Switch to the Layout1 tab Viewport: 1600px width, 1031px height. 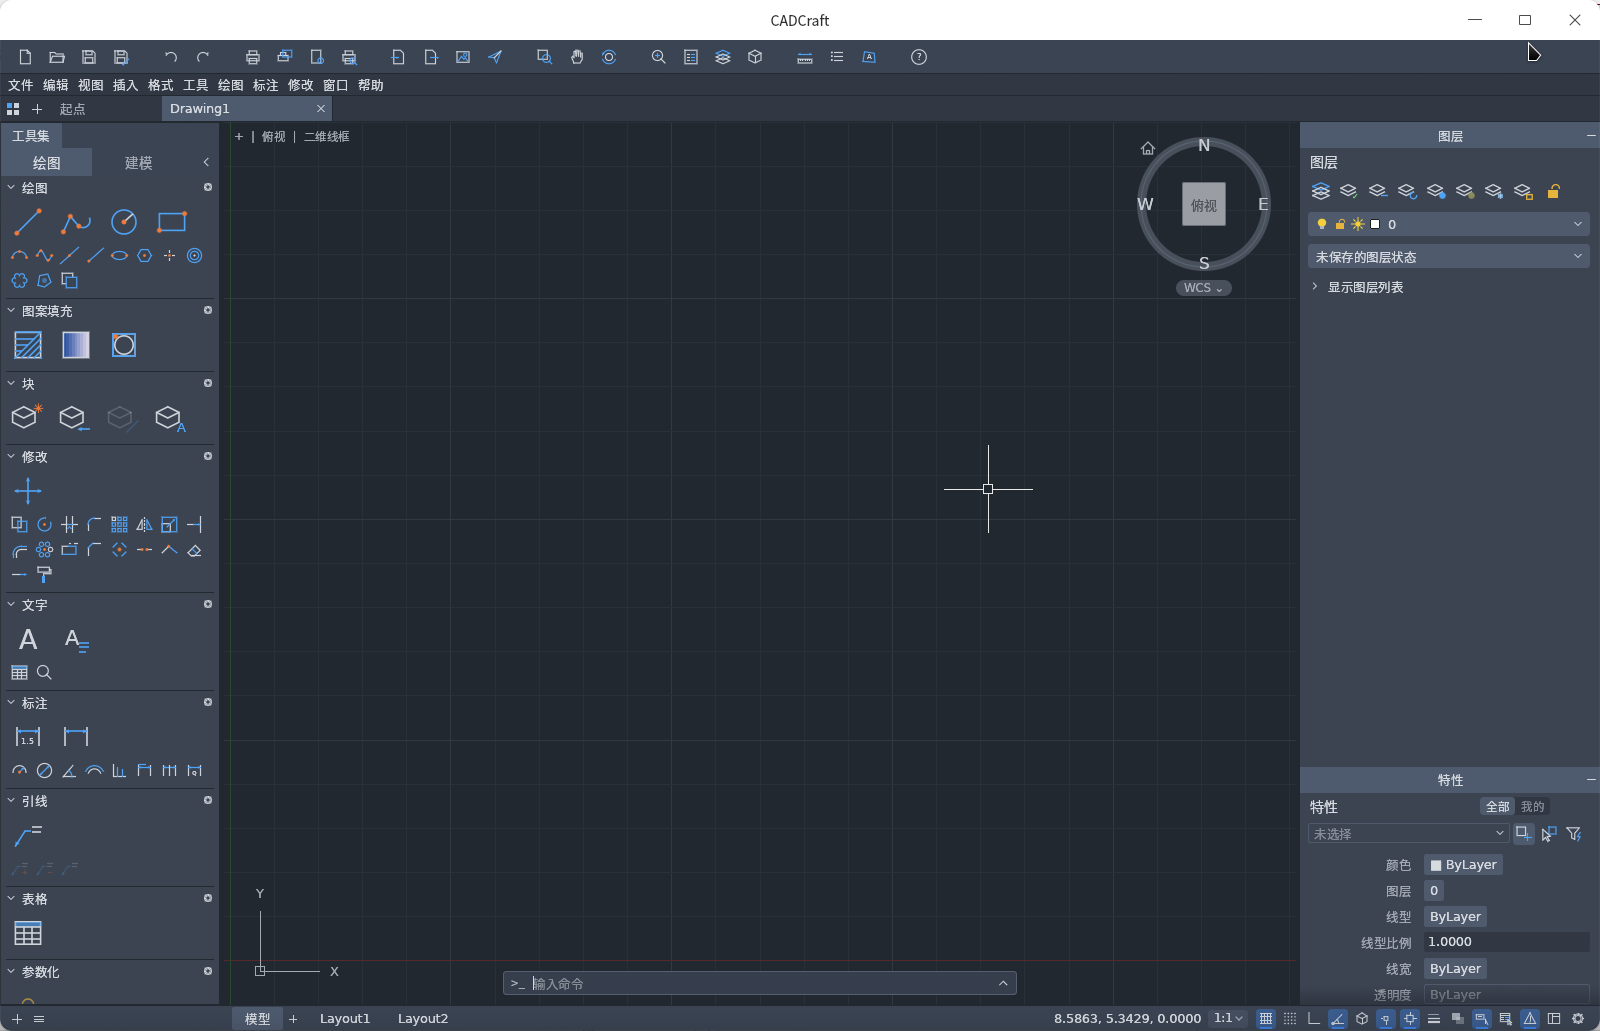point(345,1018)
